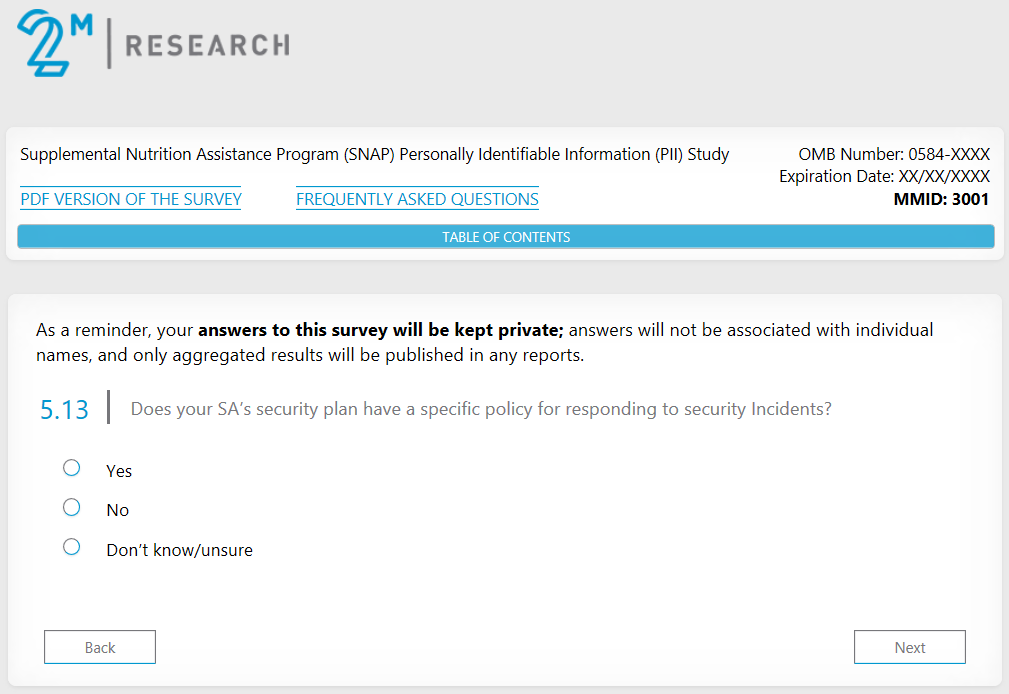Viewport: 1009px width, 694px height.
Task: Click the MMID: 3001 label
Action: (940, 199)
